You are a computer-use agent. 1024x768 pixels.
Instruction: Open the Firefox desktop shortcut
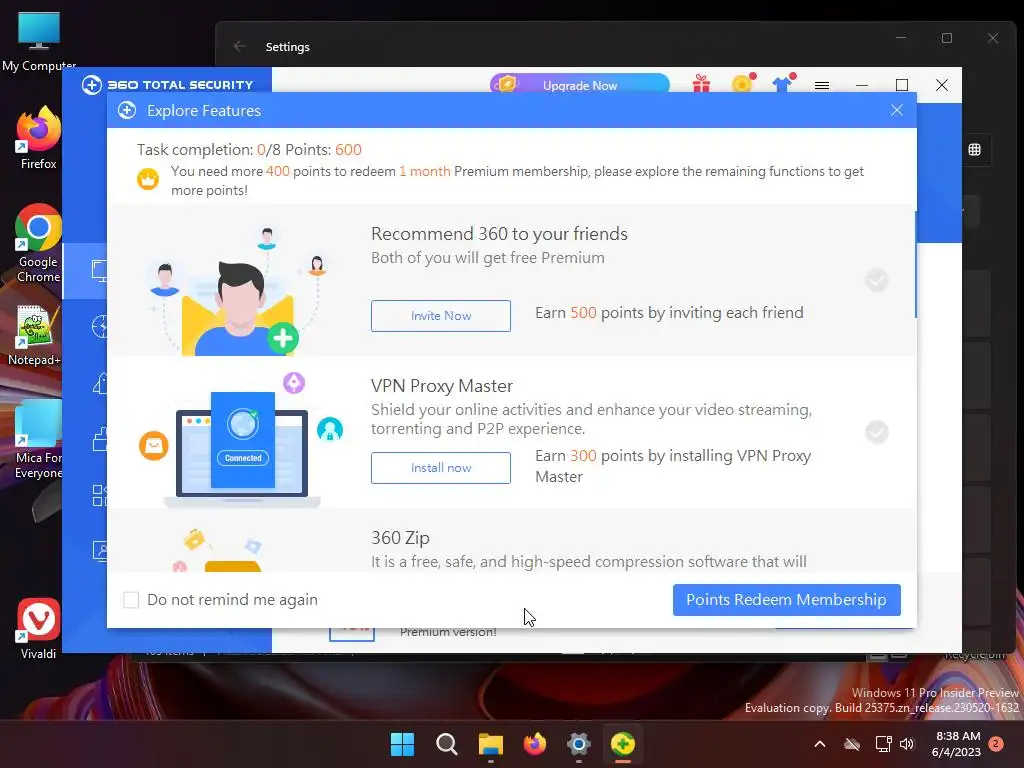[38, 138]
